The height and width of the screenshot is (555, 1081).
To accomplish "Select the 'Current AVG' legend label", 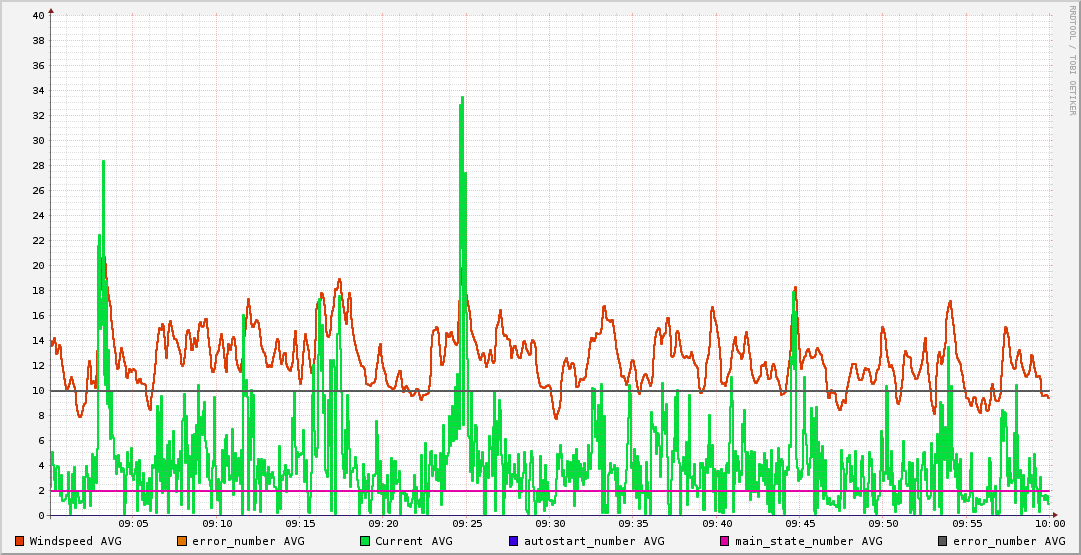I will click(414, 541).
